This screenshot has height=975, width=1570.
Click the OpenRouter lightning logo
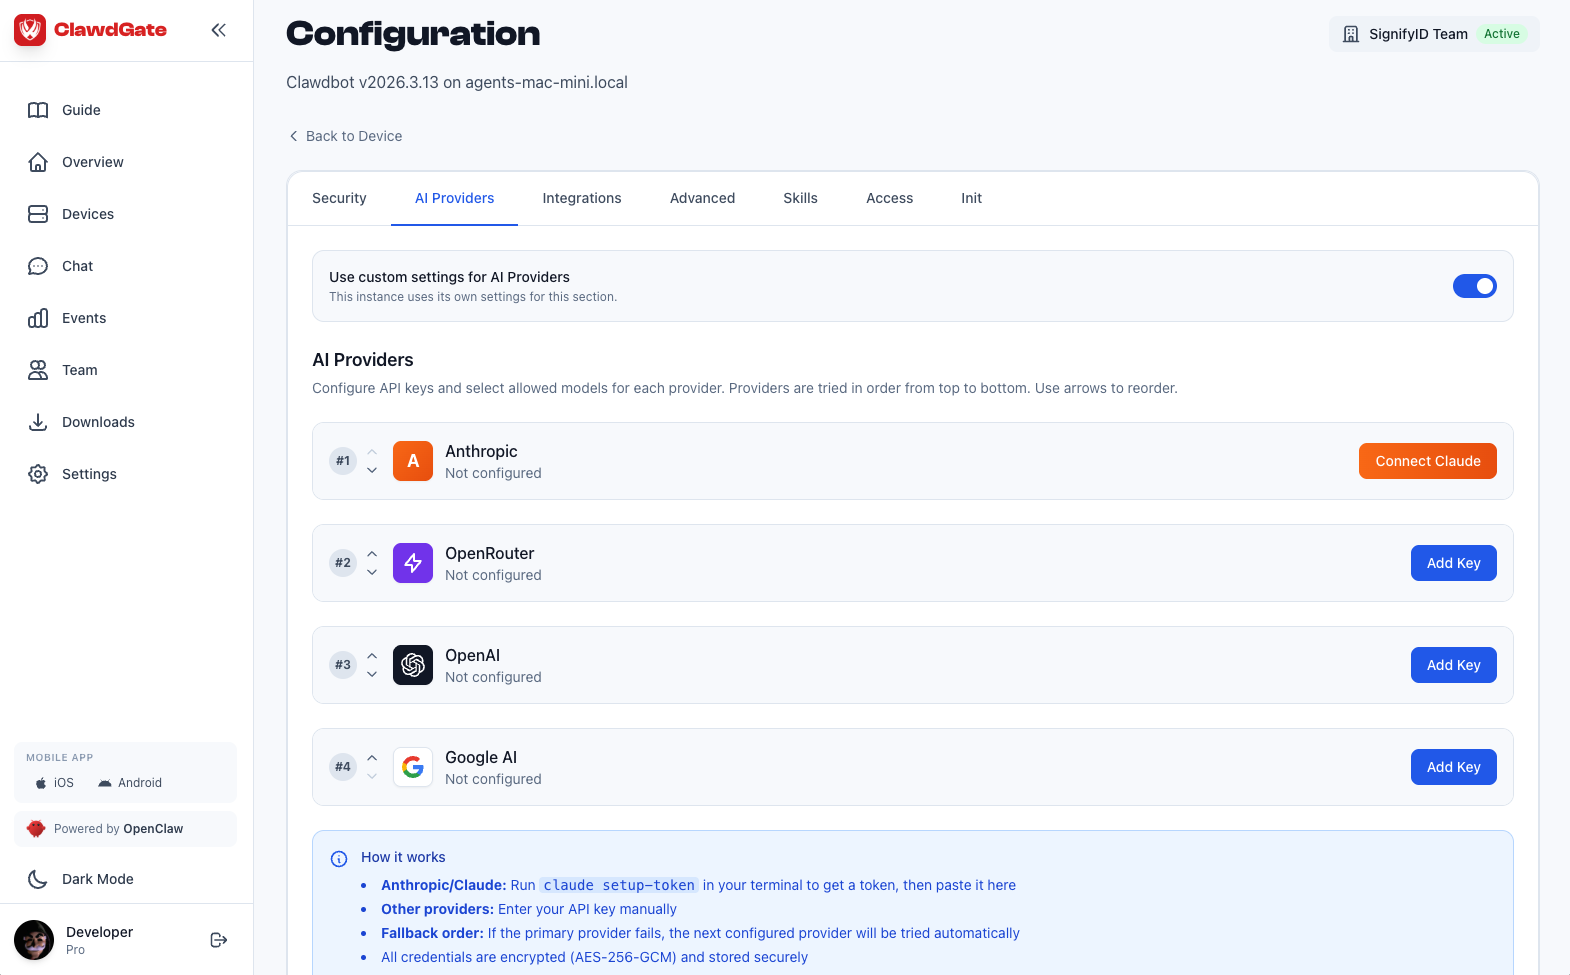pyautogui.click(x=413, y=563)
